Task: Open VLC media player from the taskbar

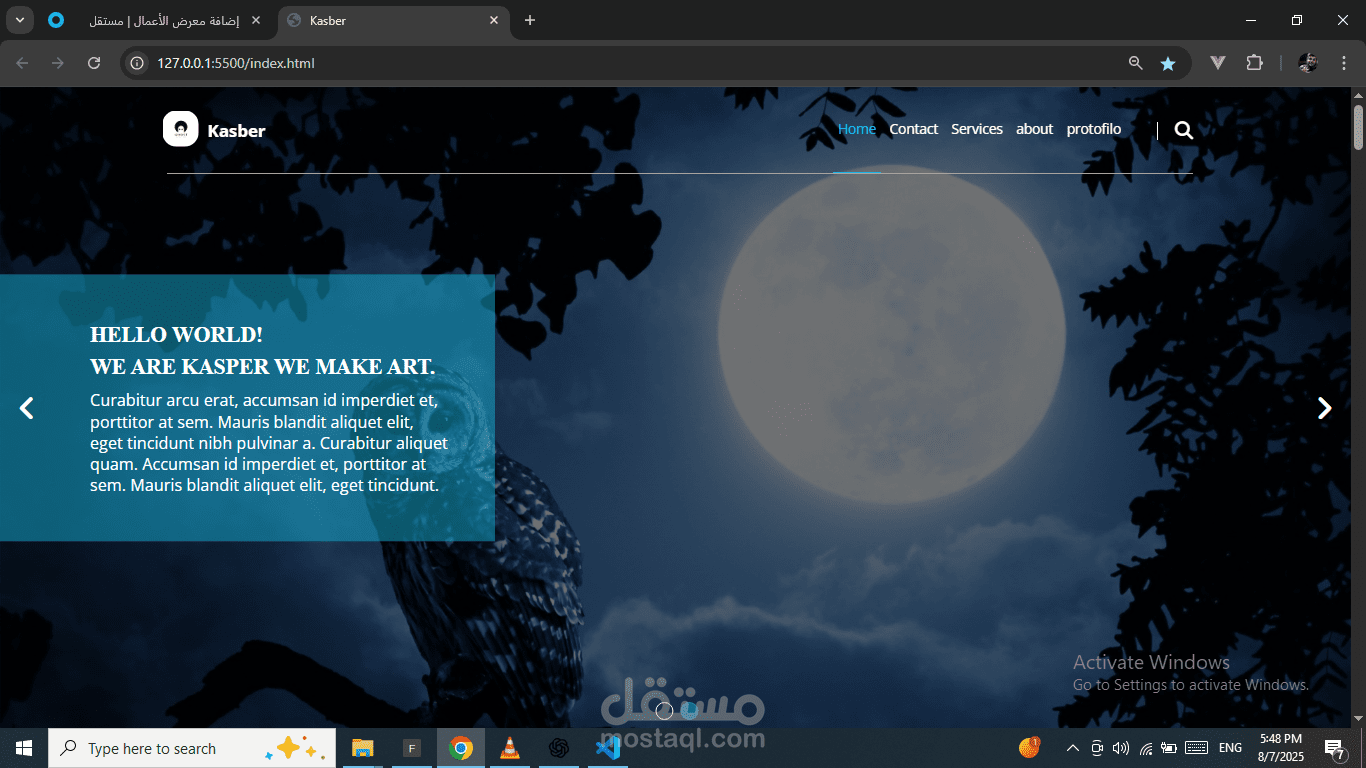Action: click(x=510, y=748)
